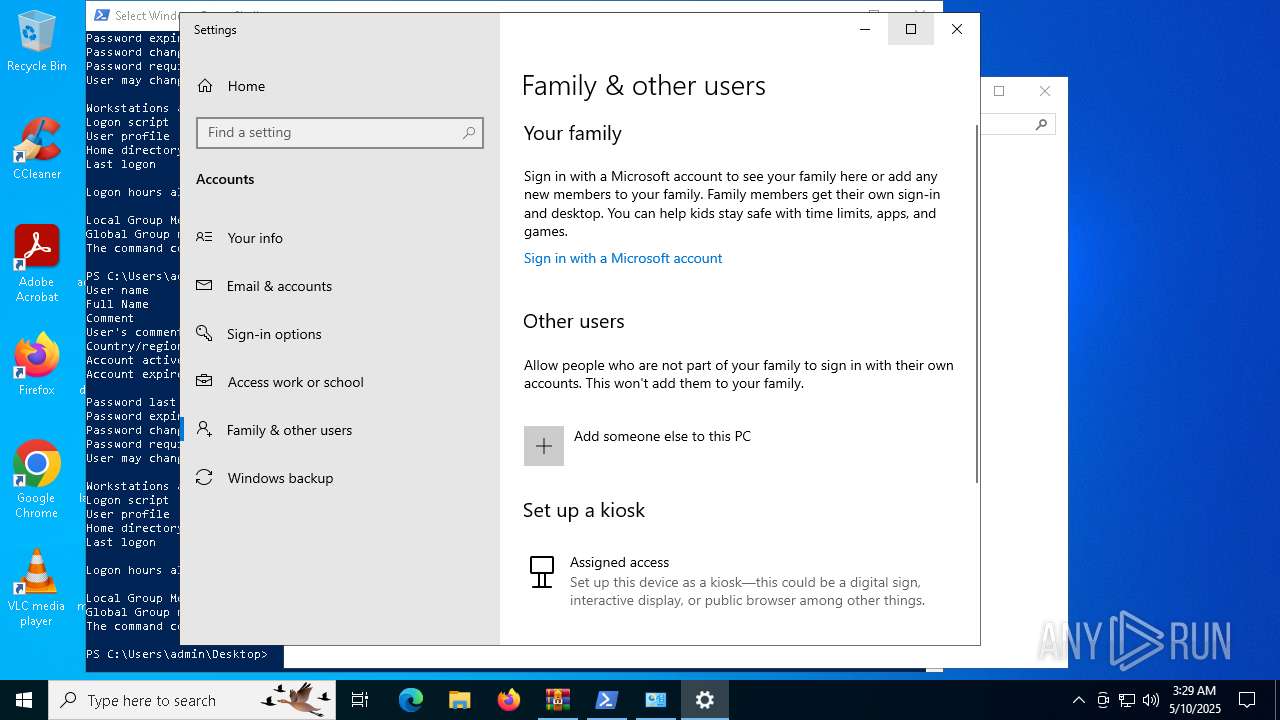Image resolution: width=1280 pixels, height=720 pixels.
Task: Click the search icon in background window
Action: (x=1041, y=124)
